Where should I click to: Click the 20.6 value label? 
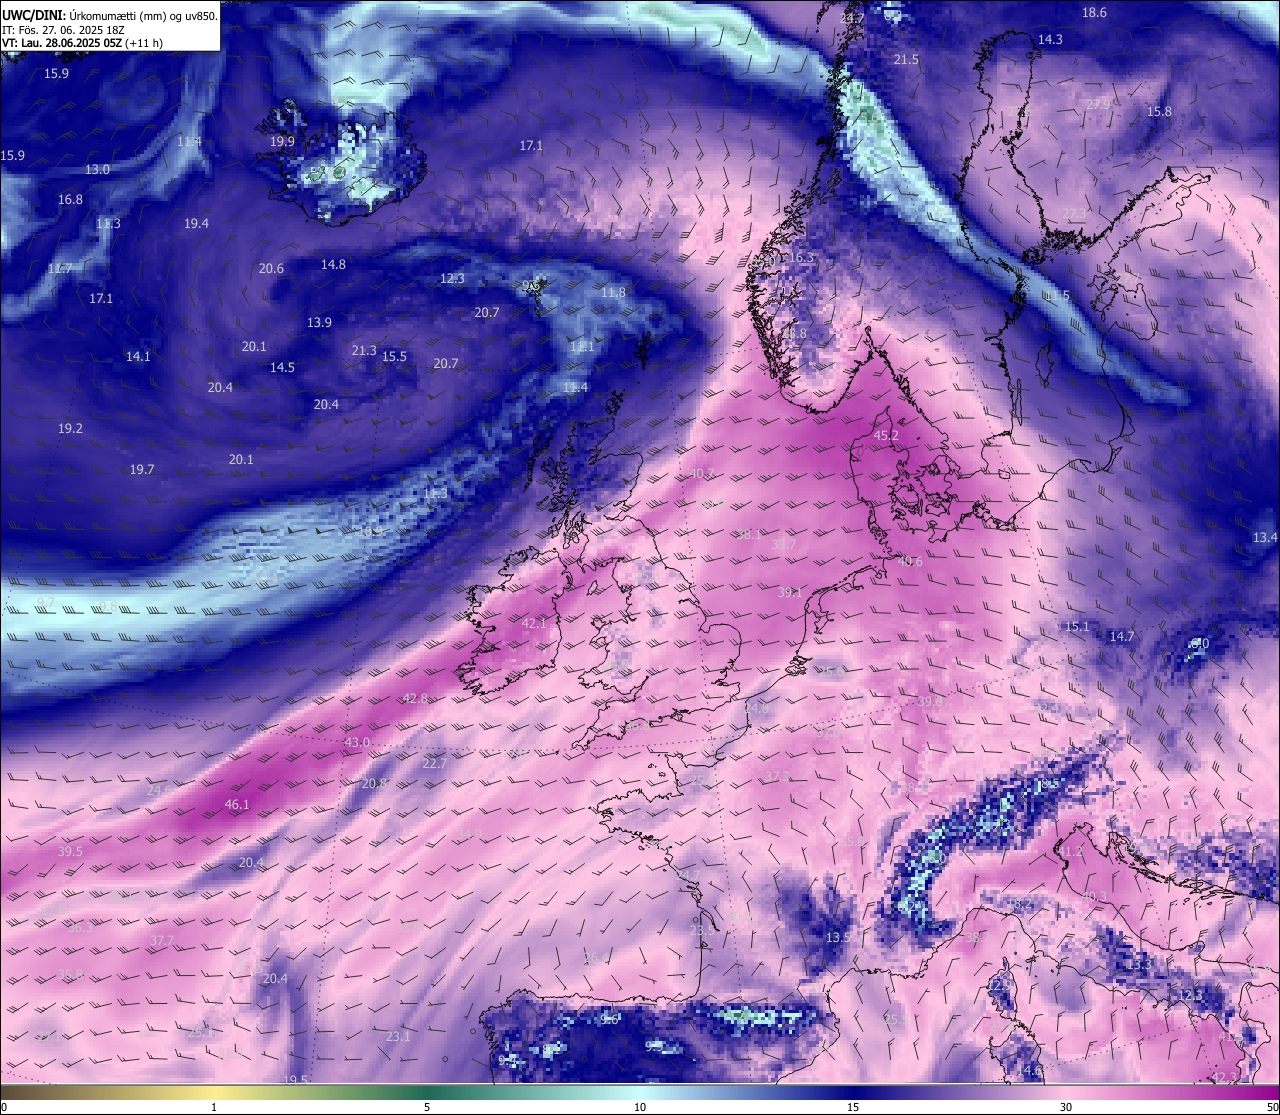(x=271, y=268)
